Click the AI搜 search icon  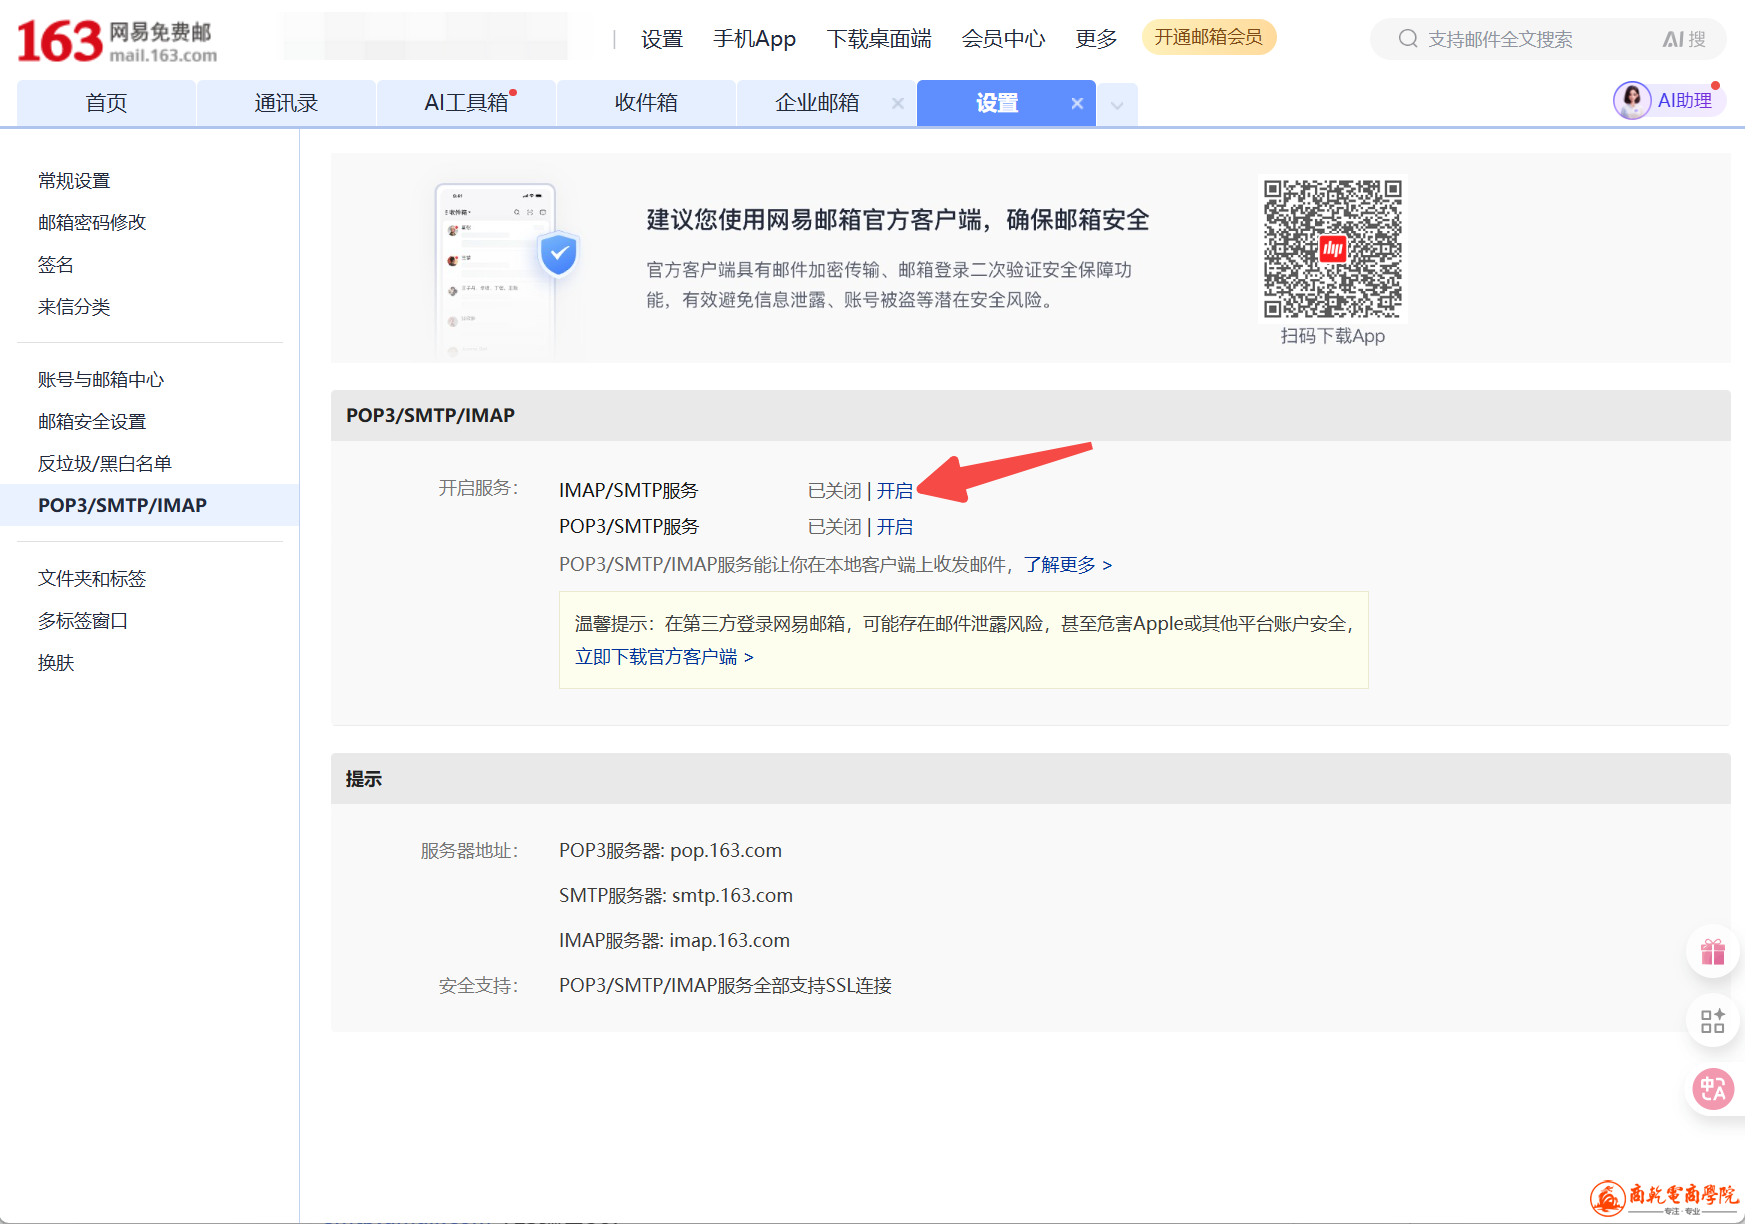click(x=1684, y=39)
